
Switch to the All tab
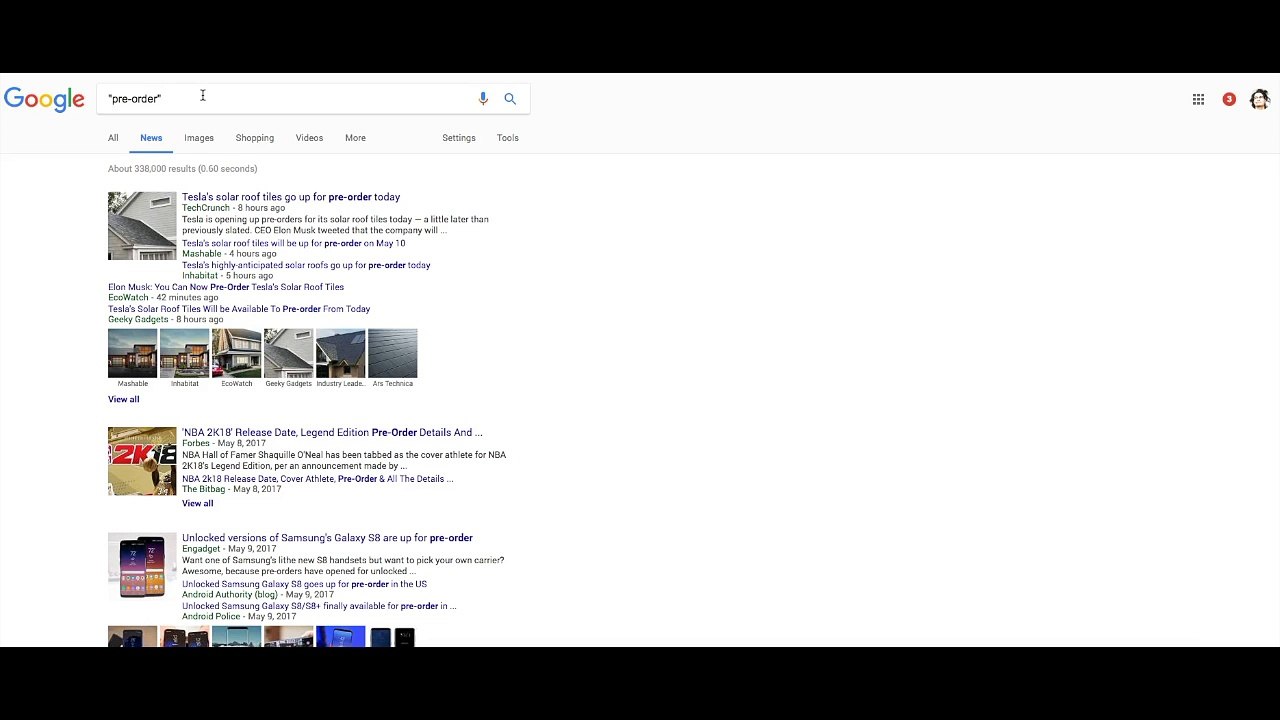(x=113, y=138)
